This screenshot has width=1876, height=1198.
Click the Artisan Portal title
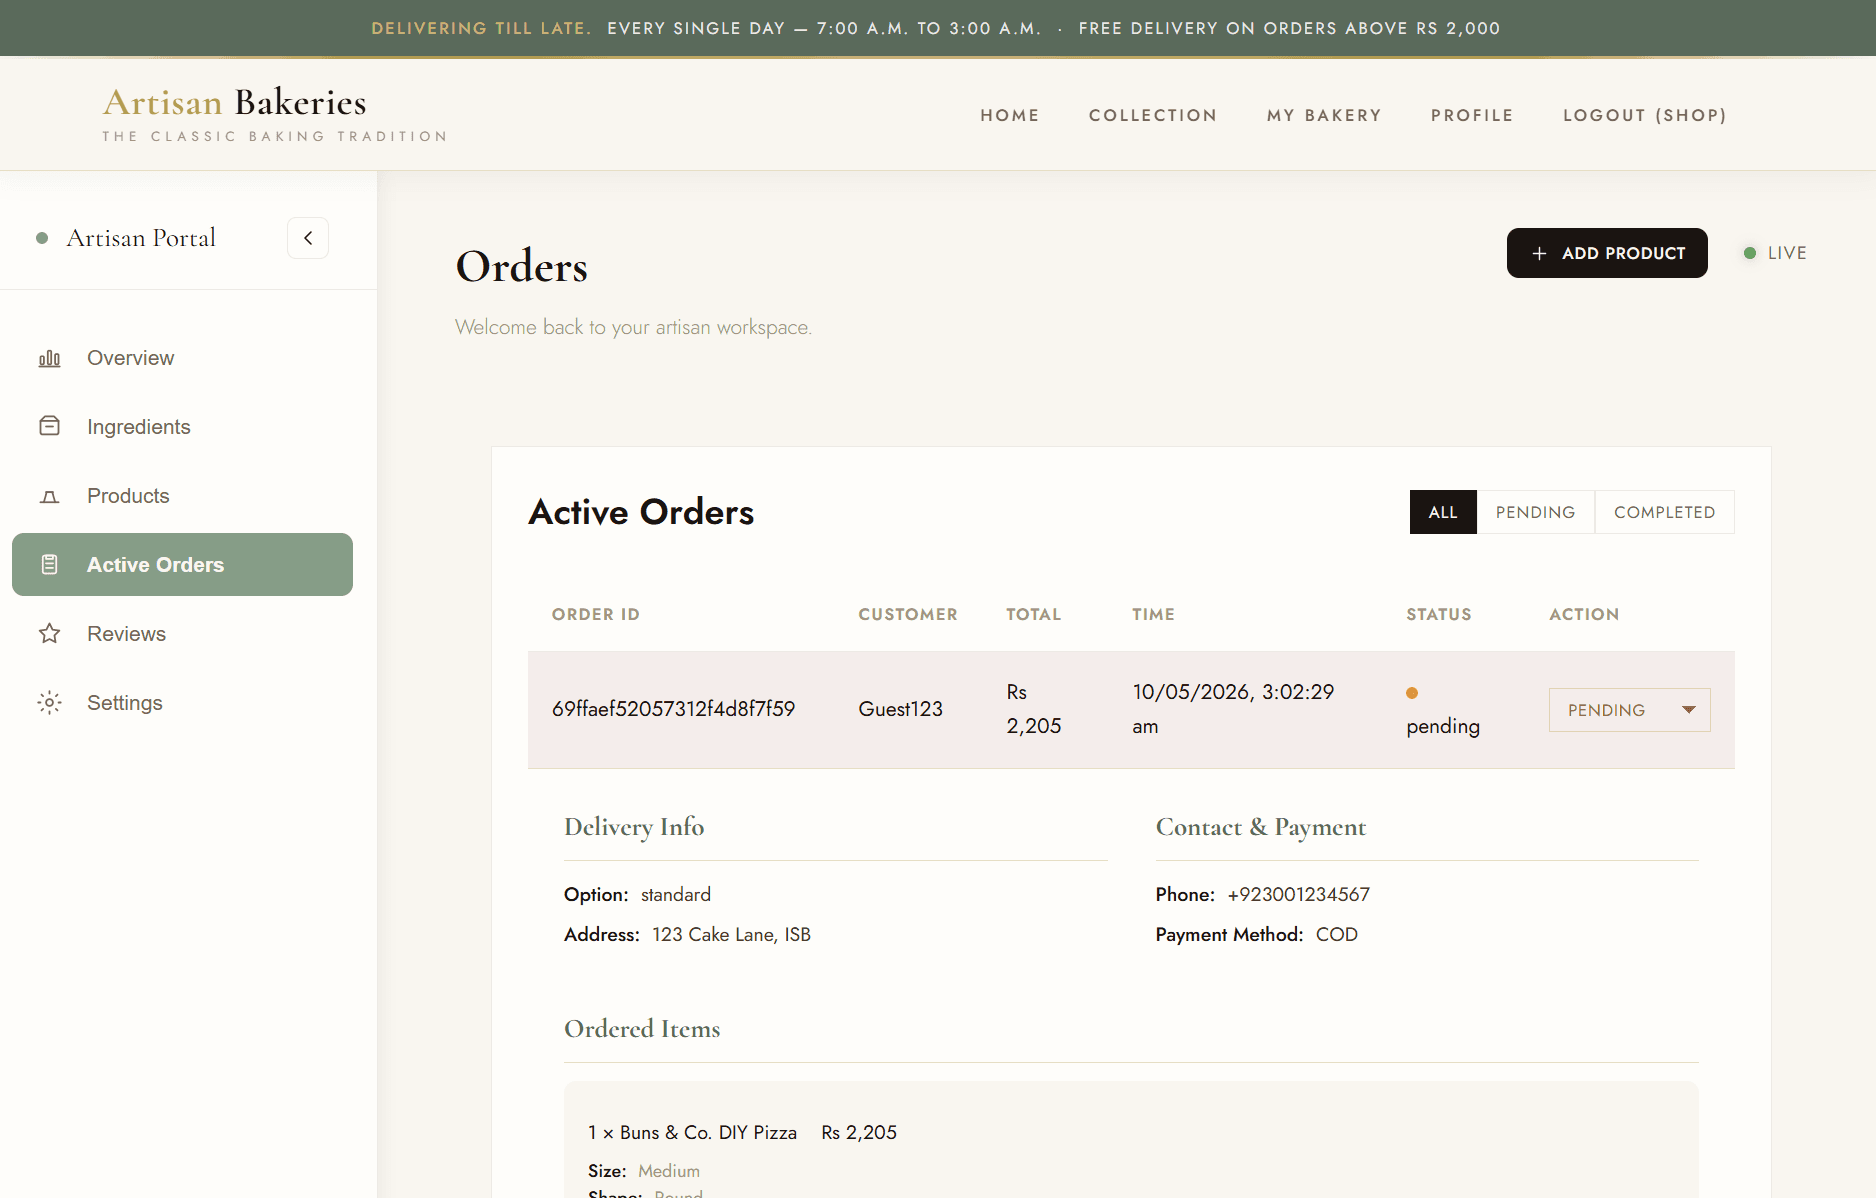[x=141, y=238]
